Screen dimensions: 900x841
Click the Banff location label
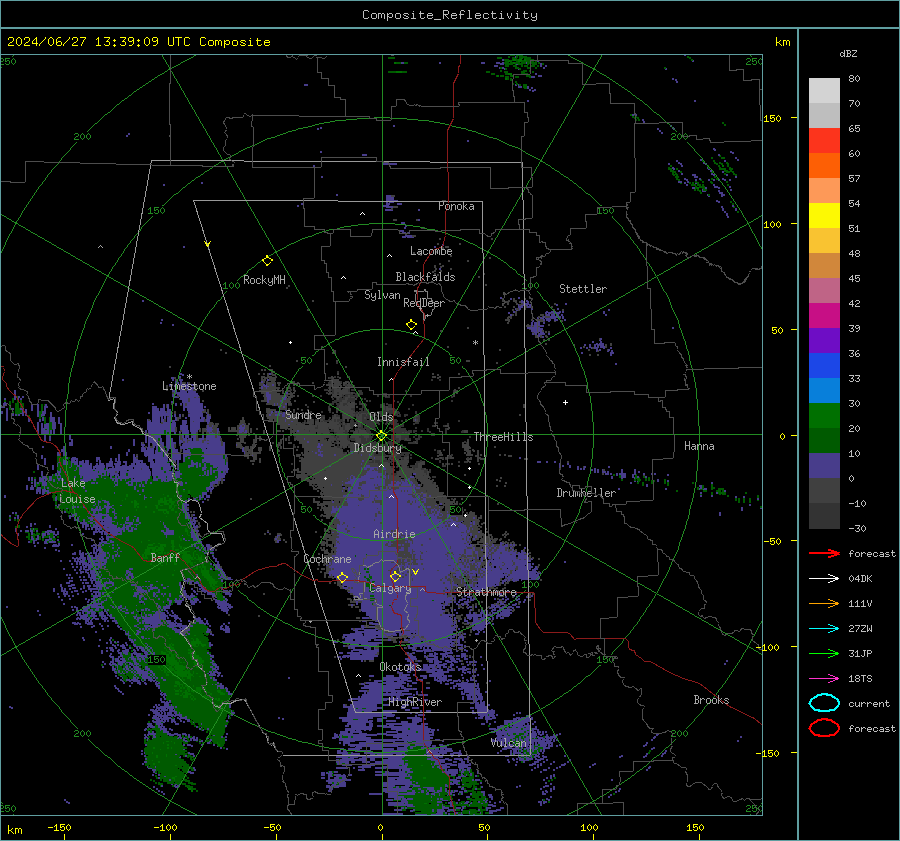pos(165,557)
